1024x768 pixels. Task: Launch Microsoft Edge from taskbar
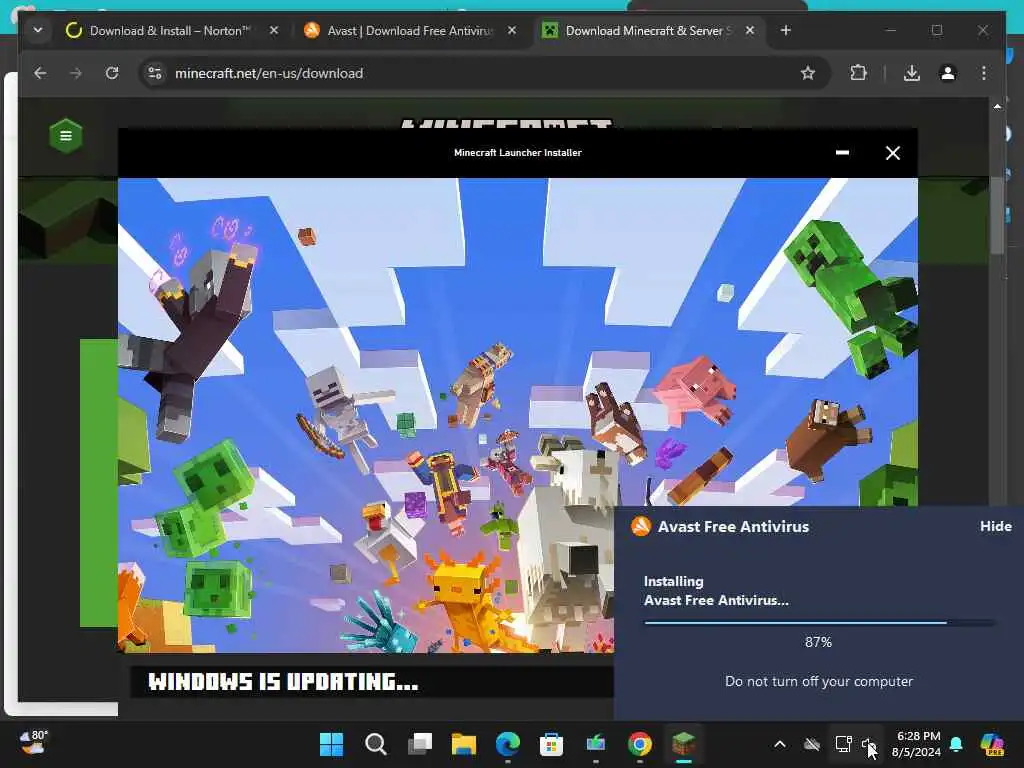[x=507, y=744]
